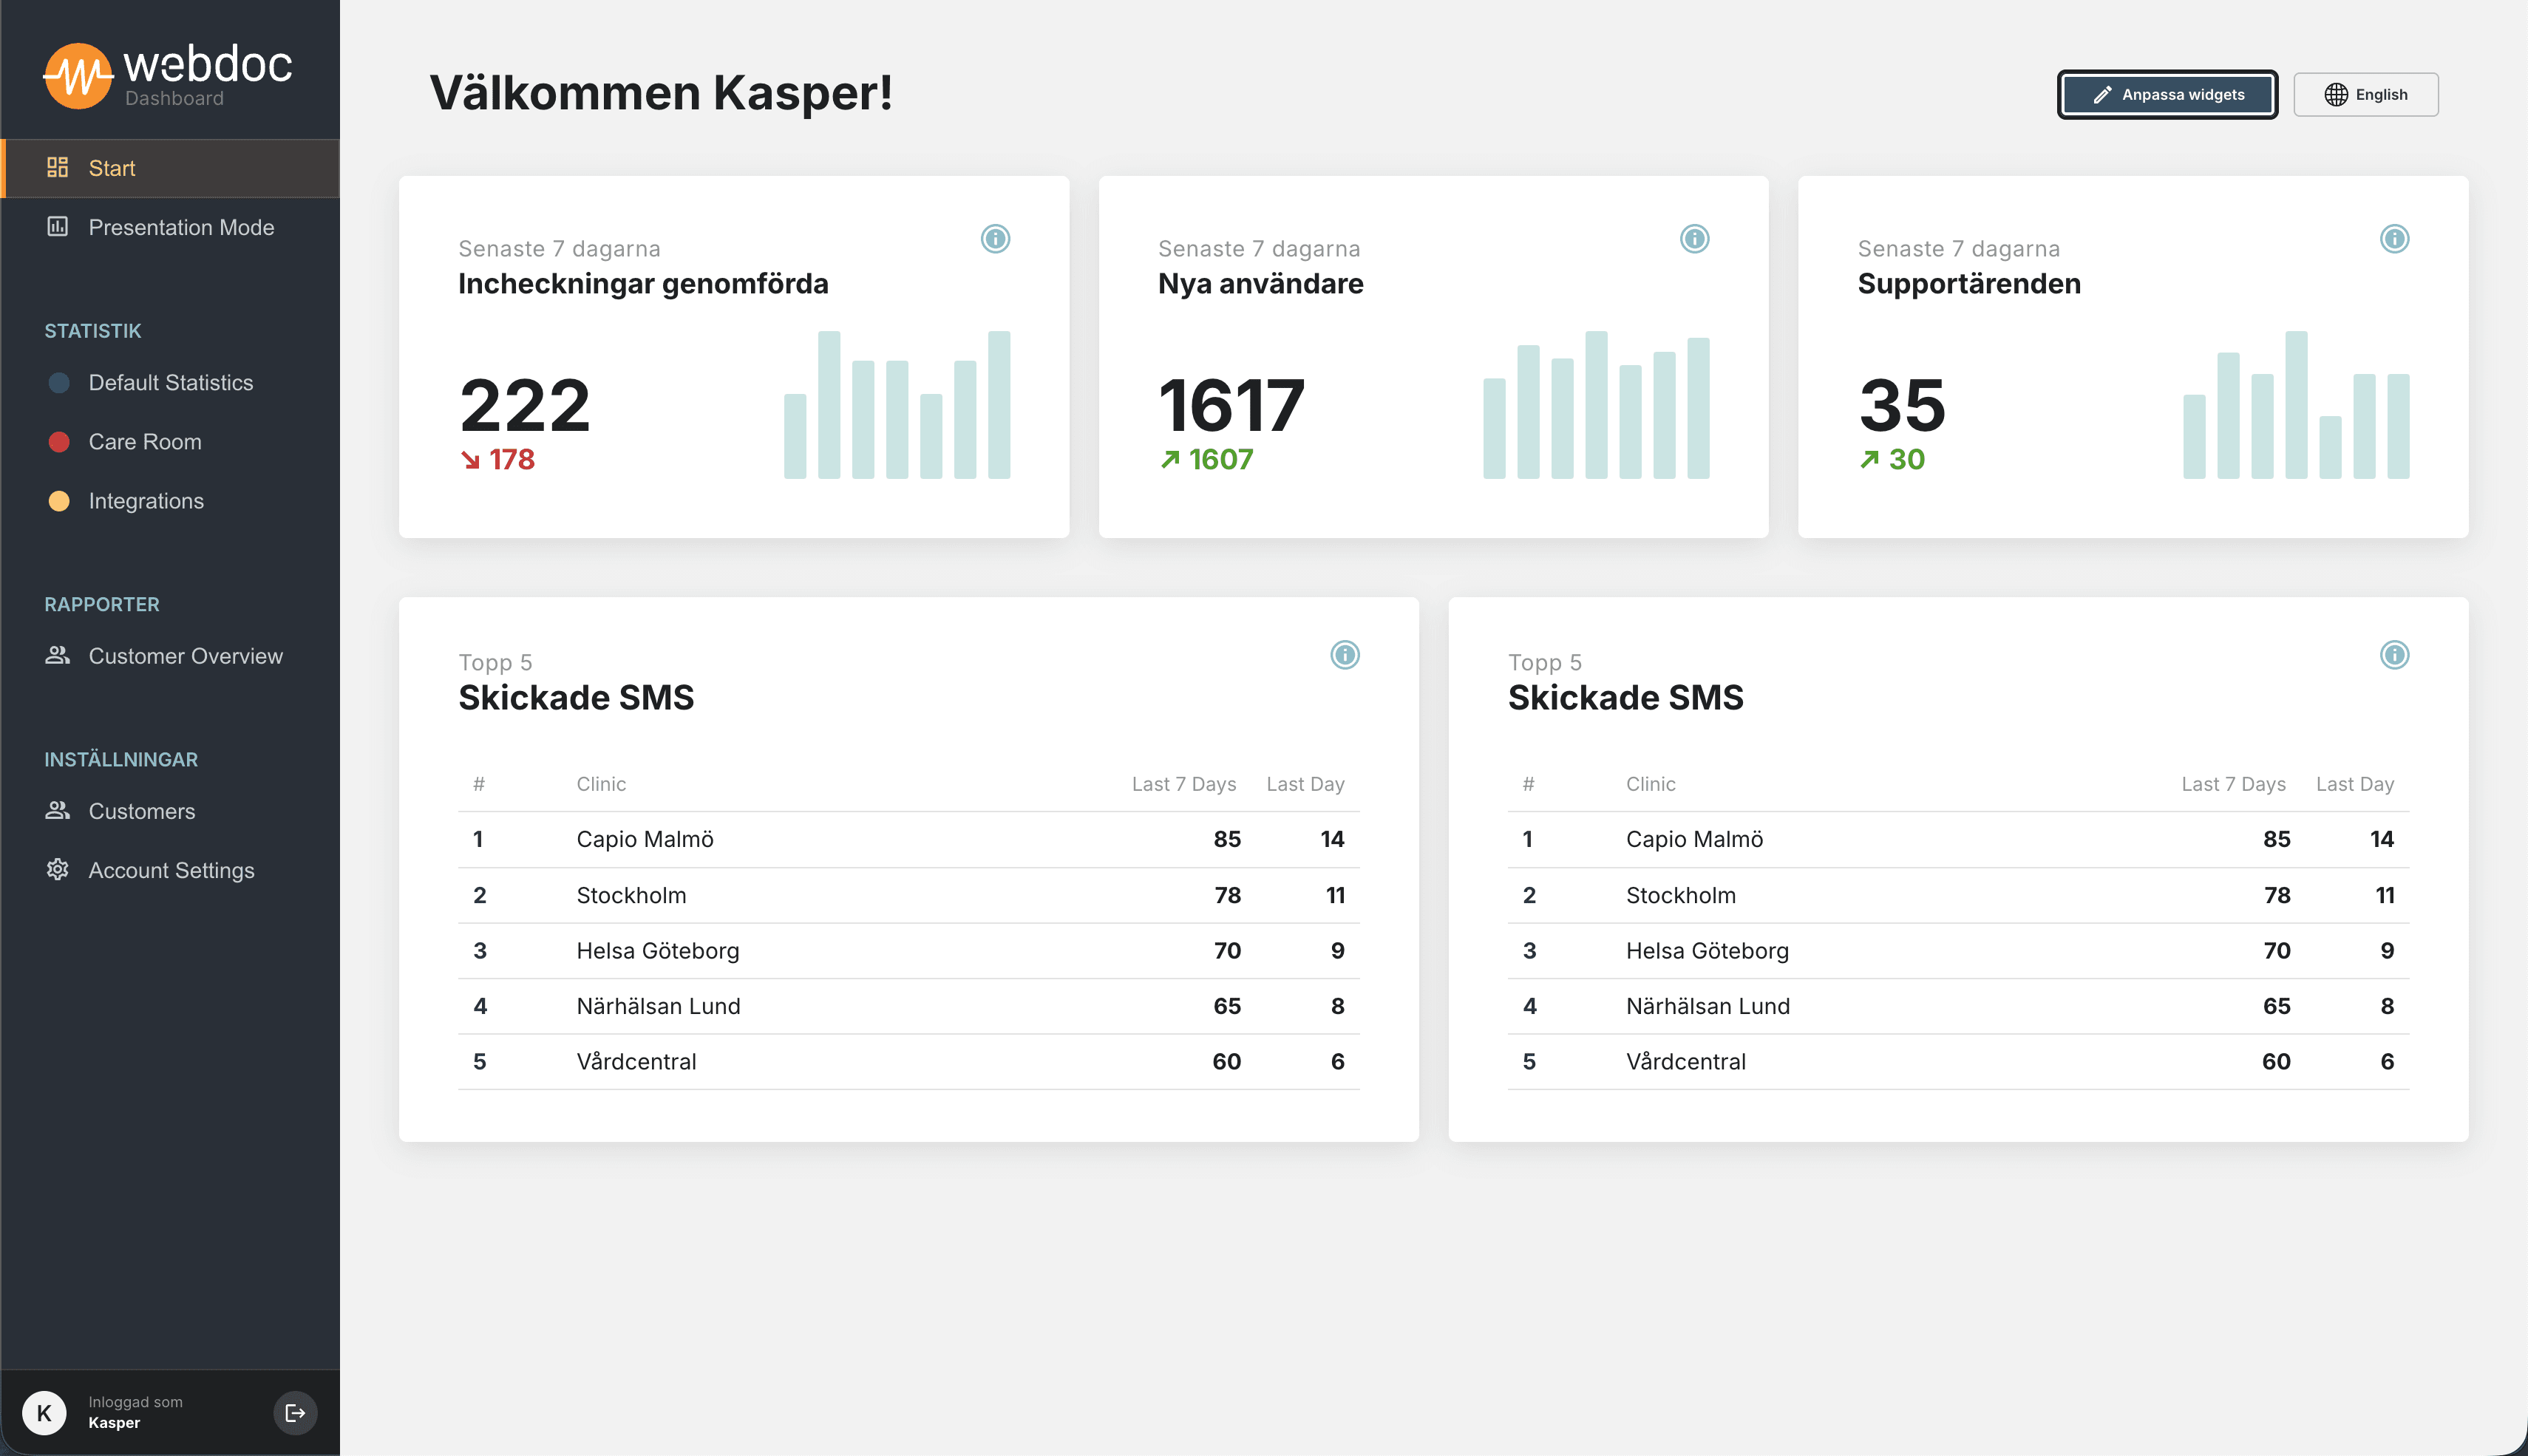The width and height of the screenshot is (2528, 1456).
Task: Click the pencil icon inside Anpassa widgets
Action: coord(2102,94)
